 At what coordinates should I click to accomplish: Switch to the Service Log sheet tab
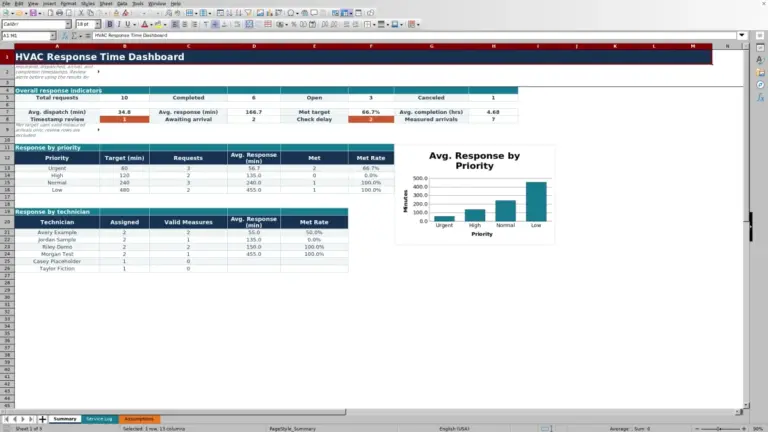click(x=99, y=419)
